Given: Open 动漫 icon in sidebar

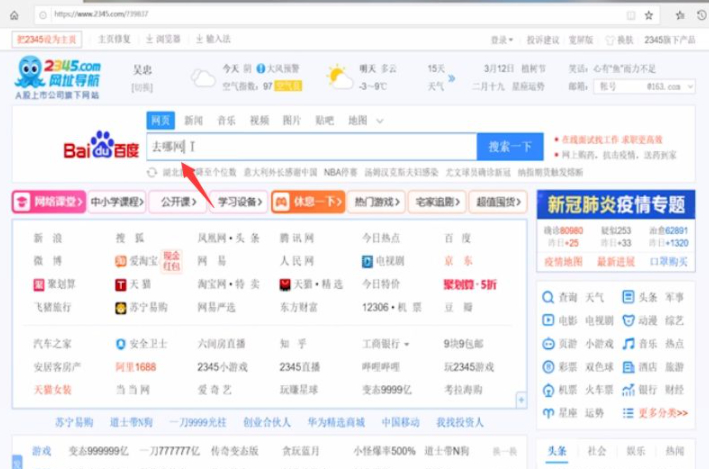Looking at the screenshot, I should tap(628, 320).
